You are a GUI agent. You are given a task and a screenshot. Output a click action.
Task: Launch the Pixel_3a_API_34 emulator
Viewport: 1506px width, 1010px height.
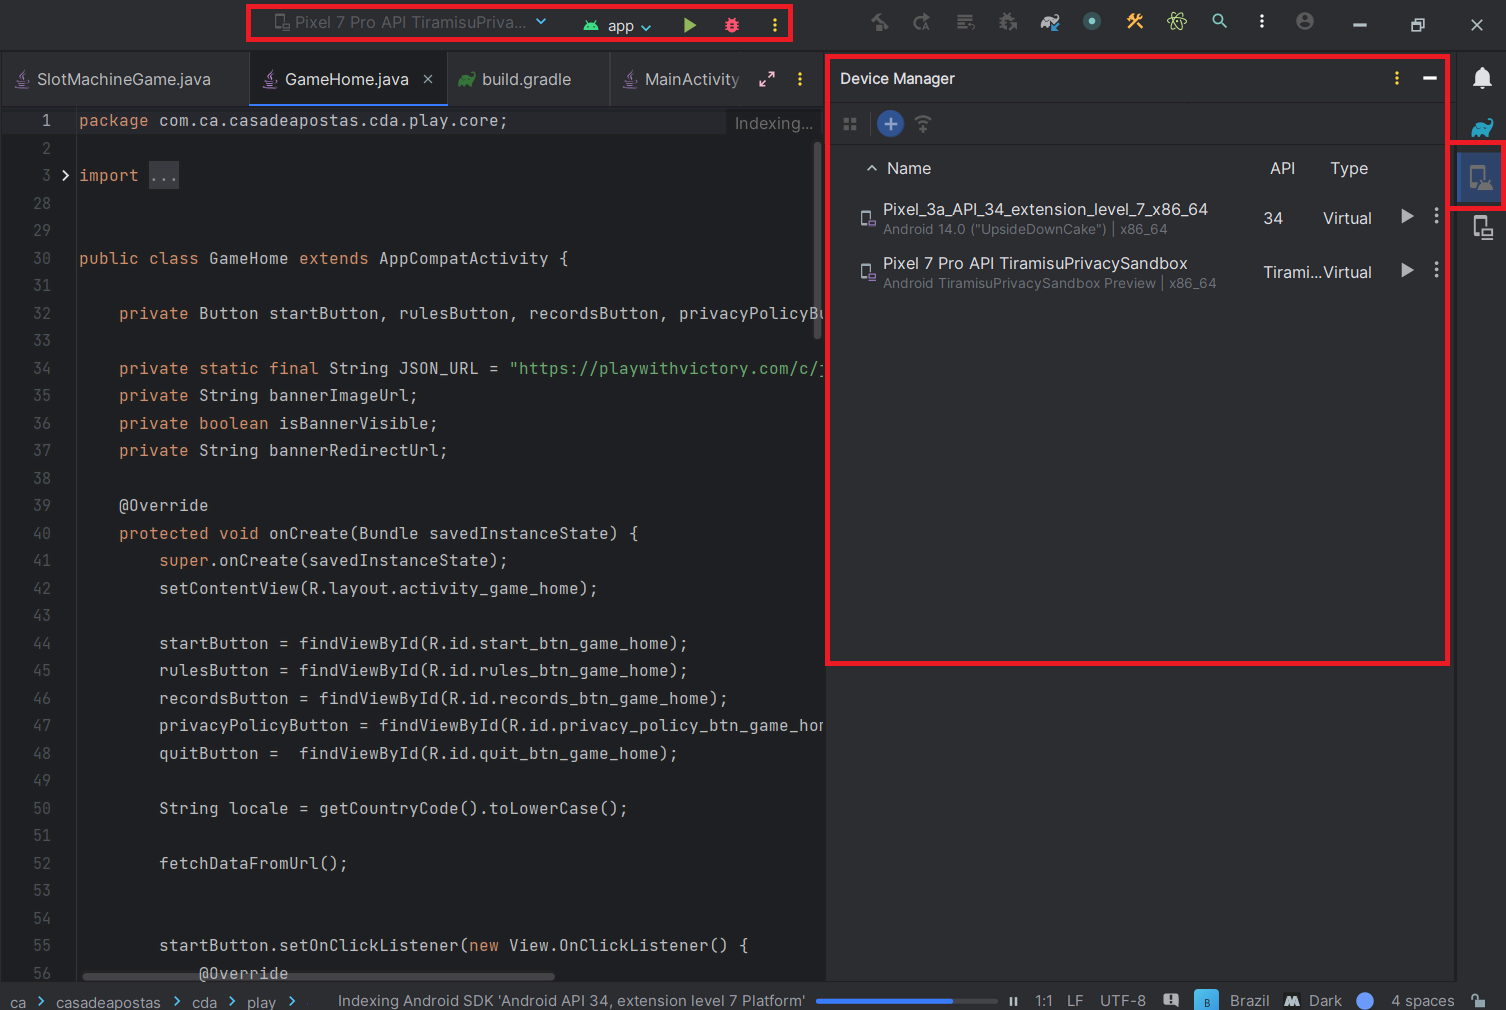tap(1406, 216)
